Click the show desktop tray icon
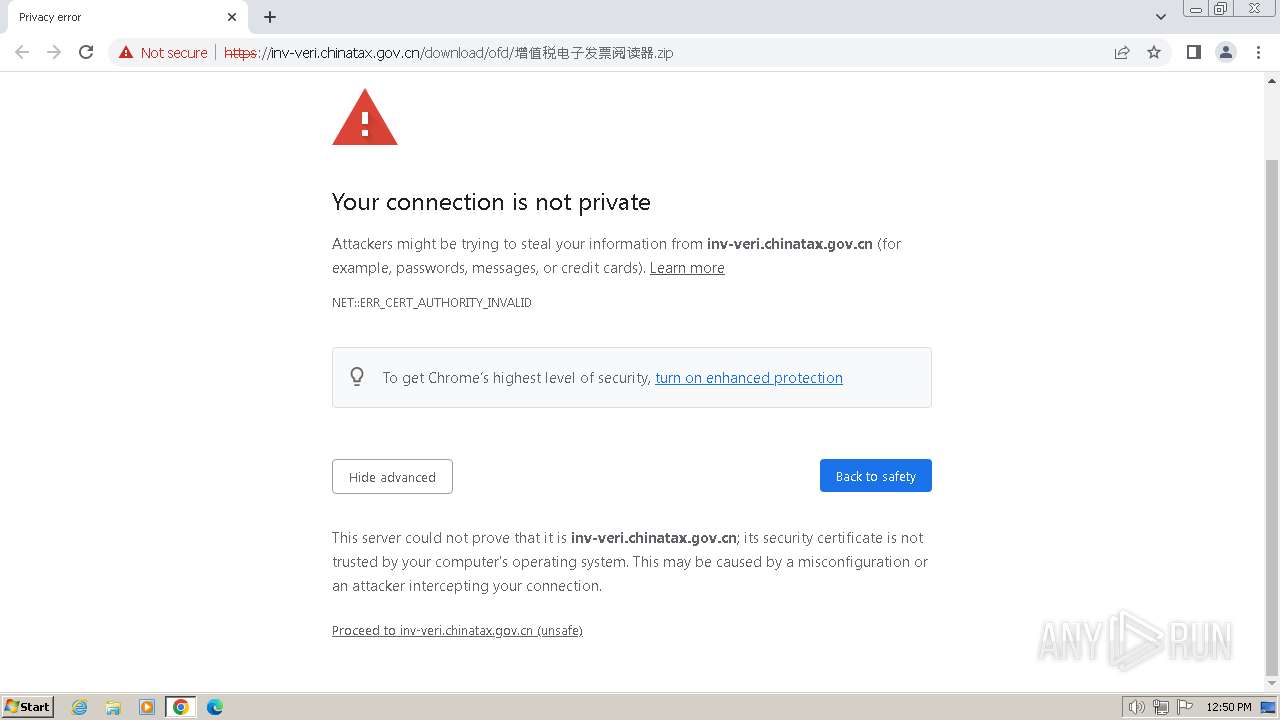This screenshot has height=720, width=1280. tap(1269, 707)
